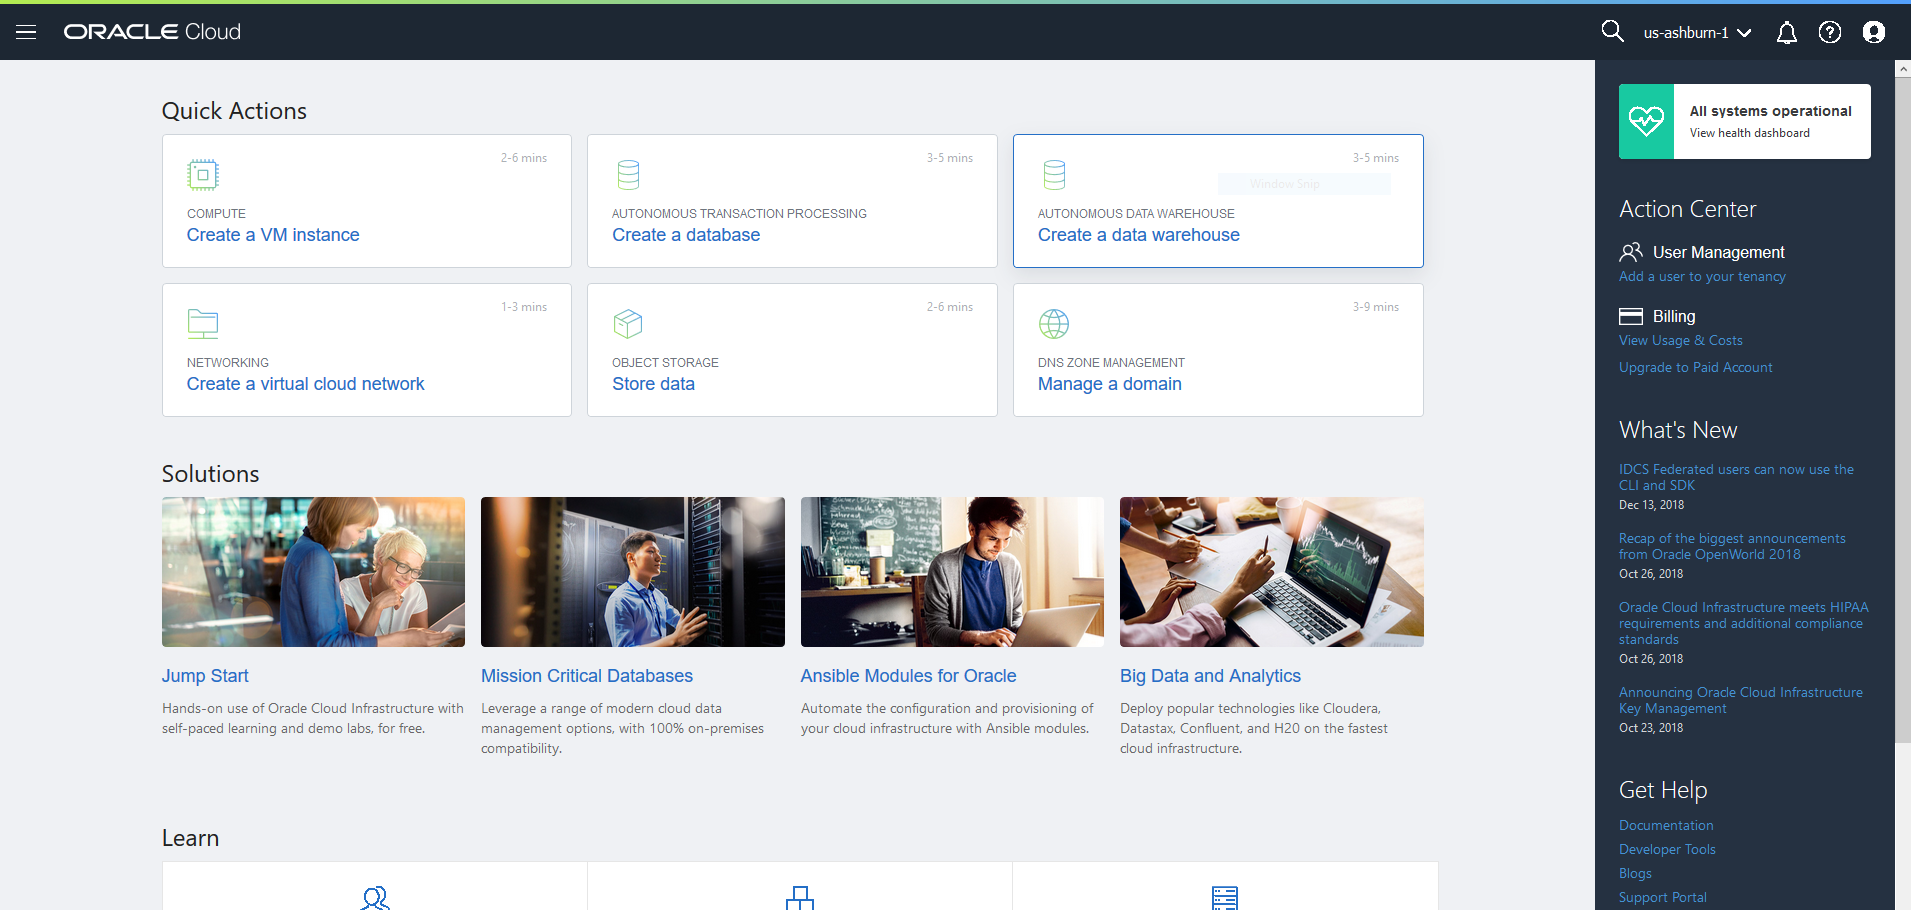Click the Mission Critical Databases thumbnail image
This screenshot has width=1911, height=910.
click(x=633, y=572)
